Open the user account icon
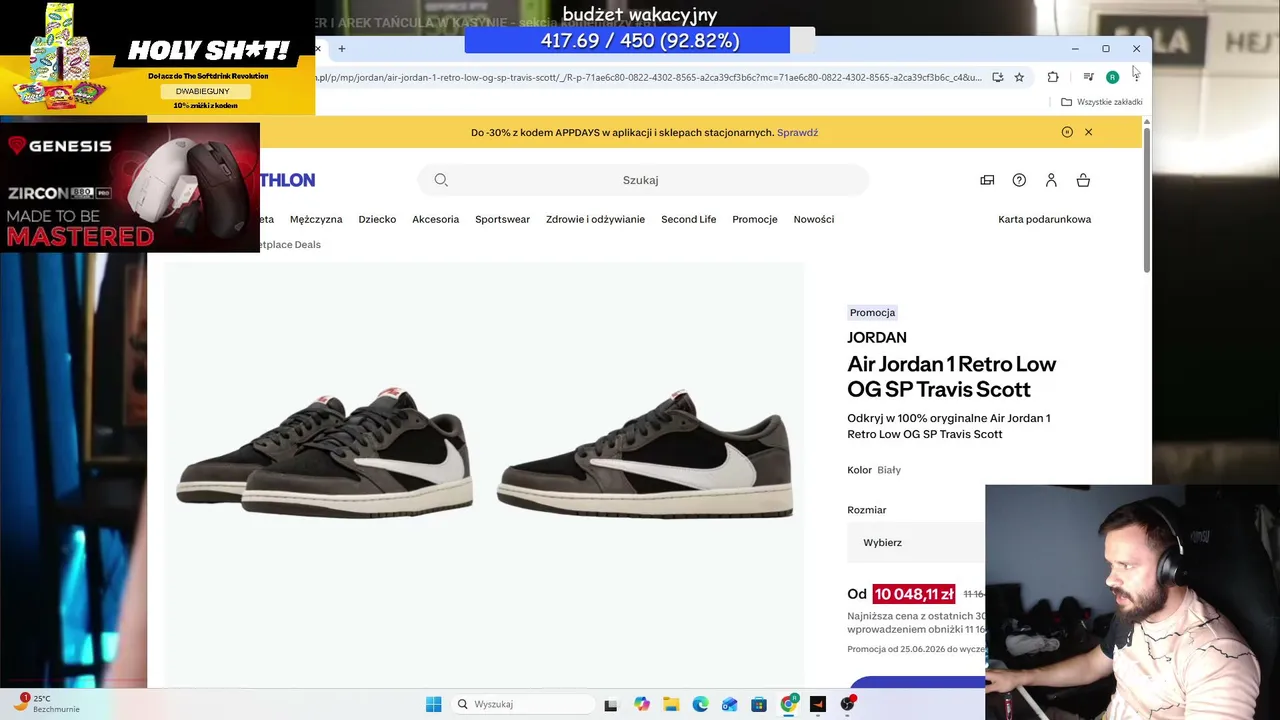 [x=1051, y=180]
